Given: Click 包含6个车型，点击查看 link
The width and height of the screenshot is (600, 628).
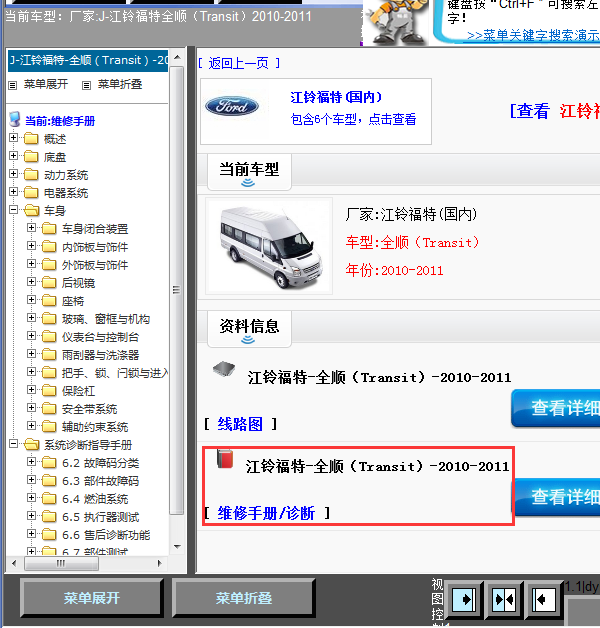Looking at the screenshot, I should 353,119.
